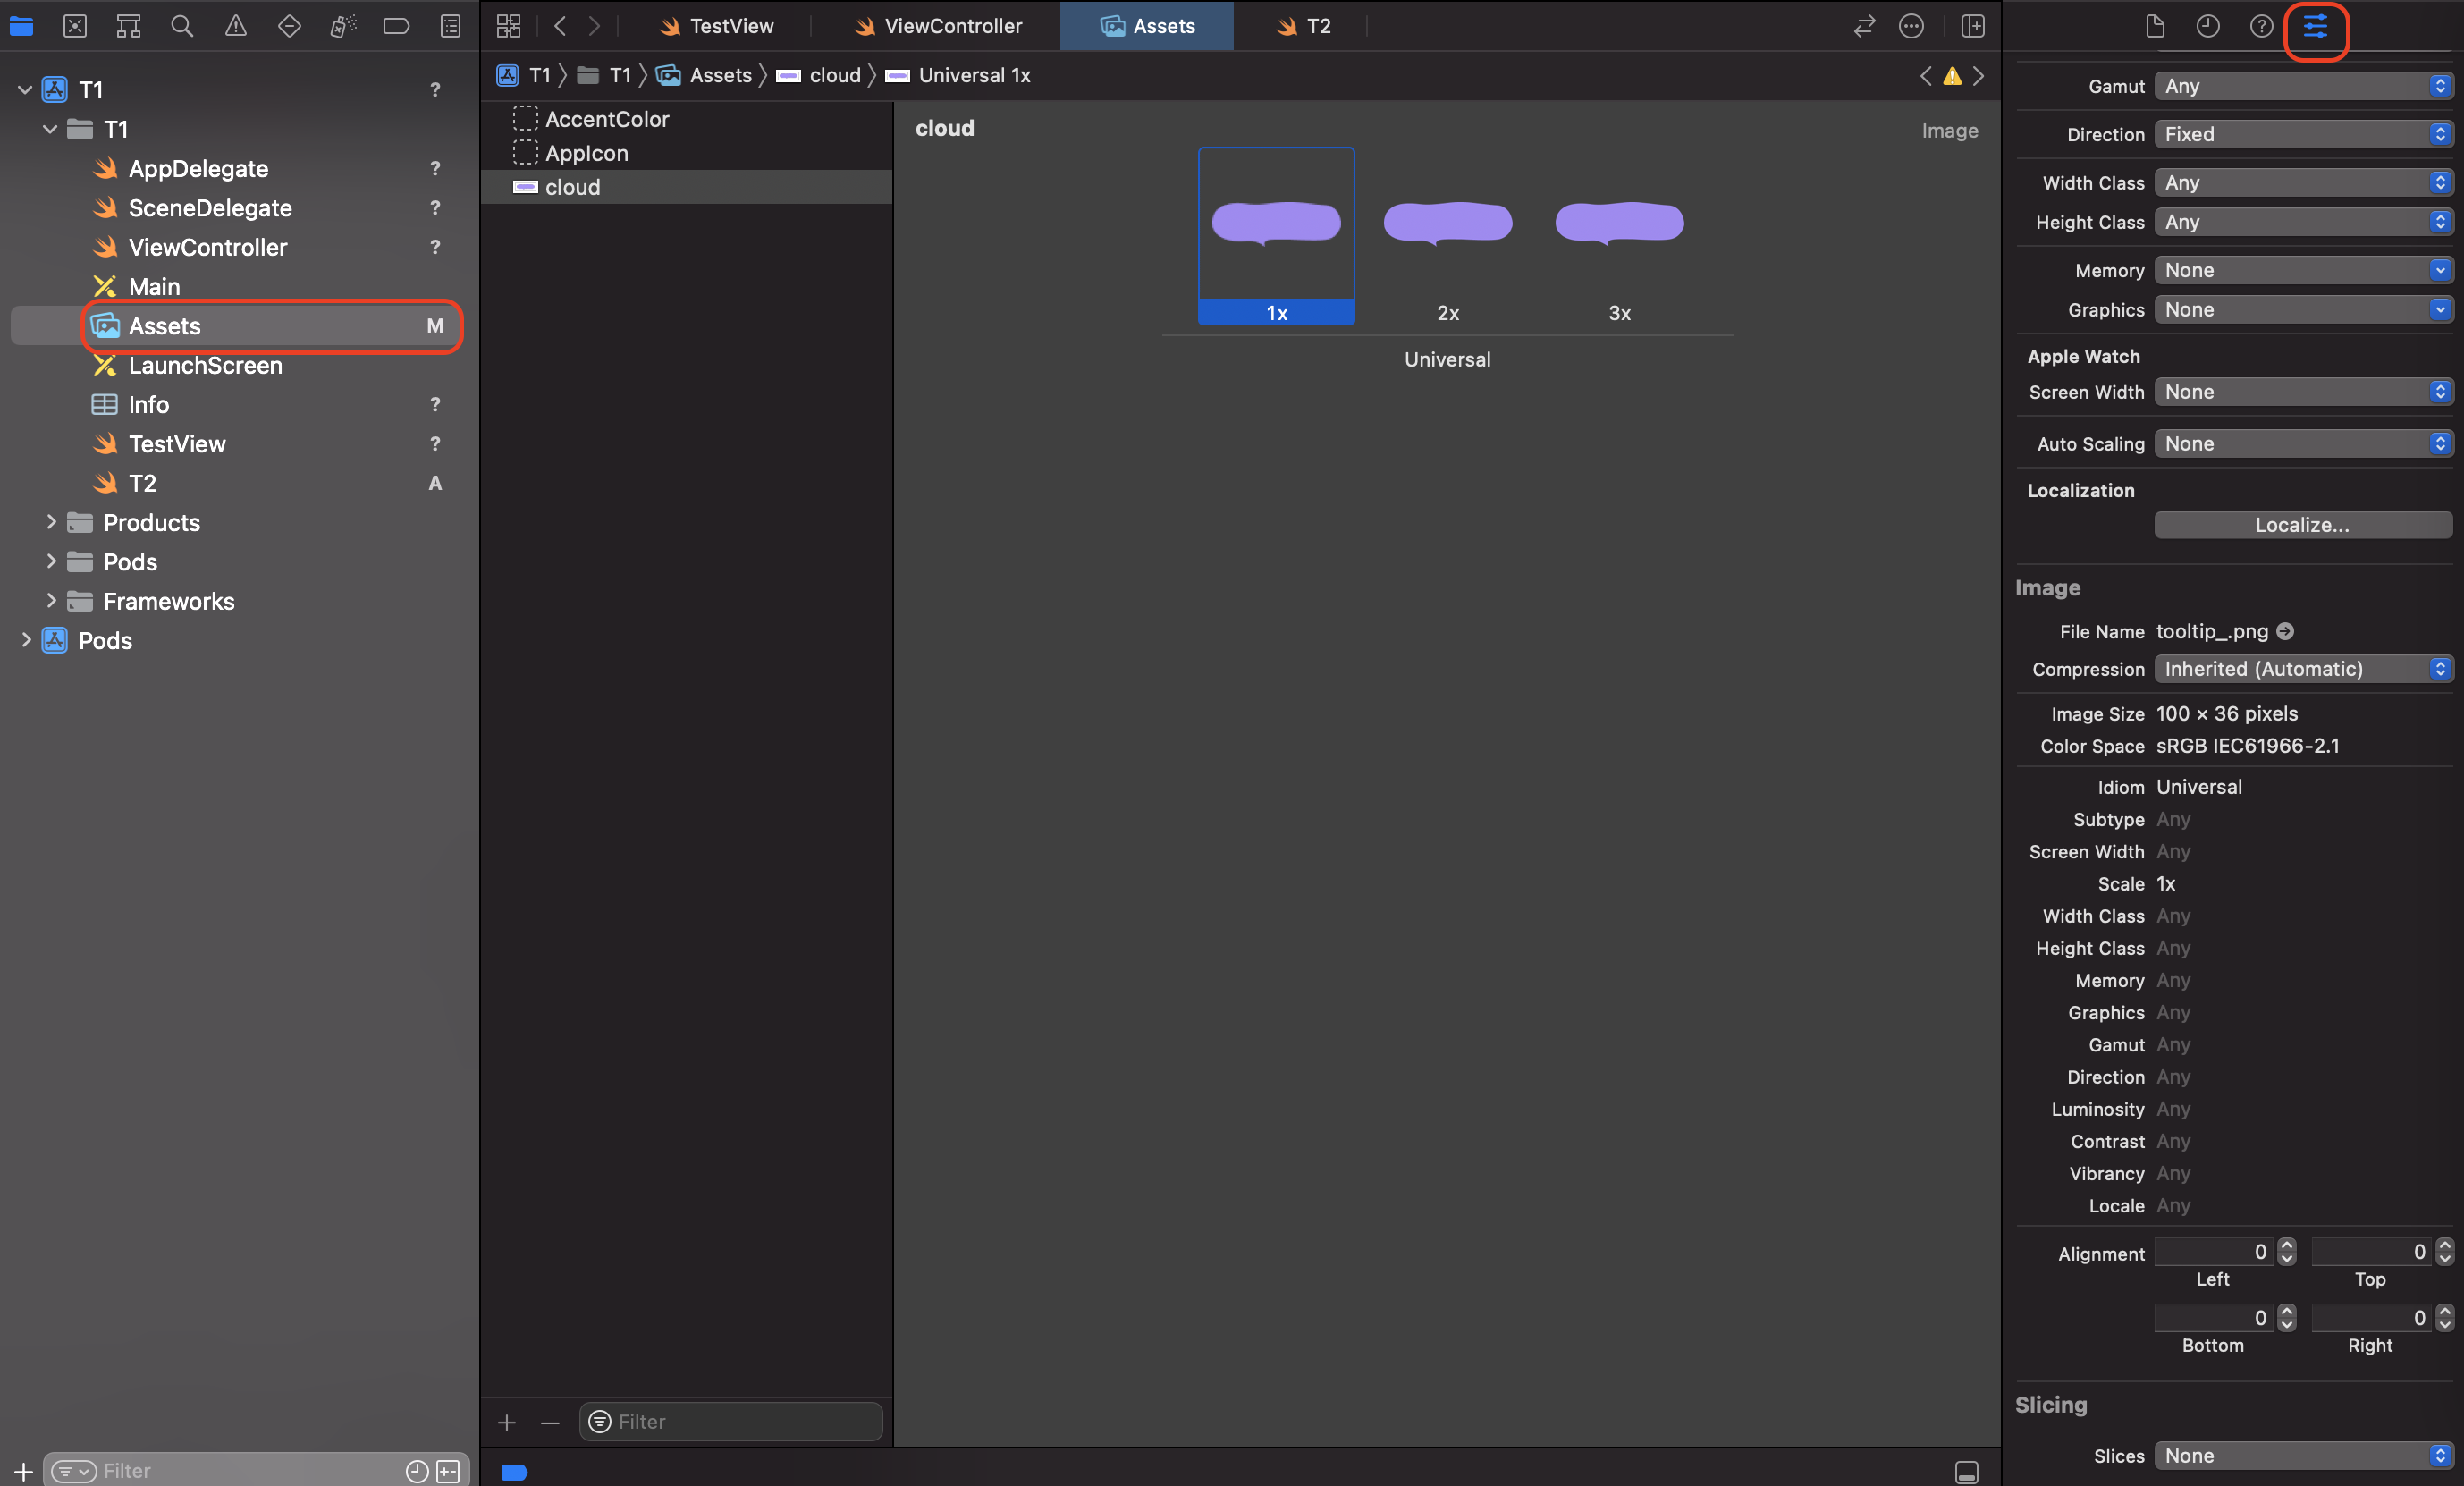Screen dimensions: 2464x1486
Task: Open the Slices dropdown
Action: [2302, 1455]
